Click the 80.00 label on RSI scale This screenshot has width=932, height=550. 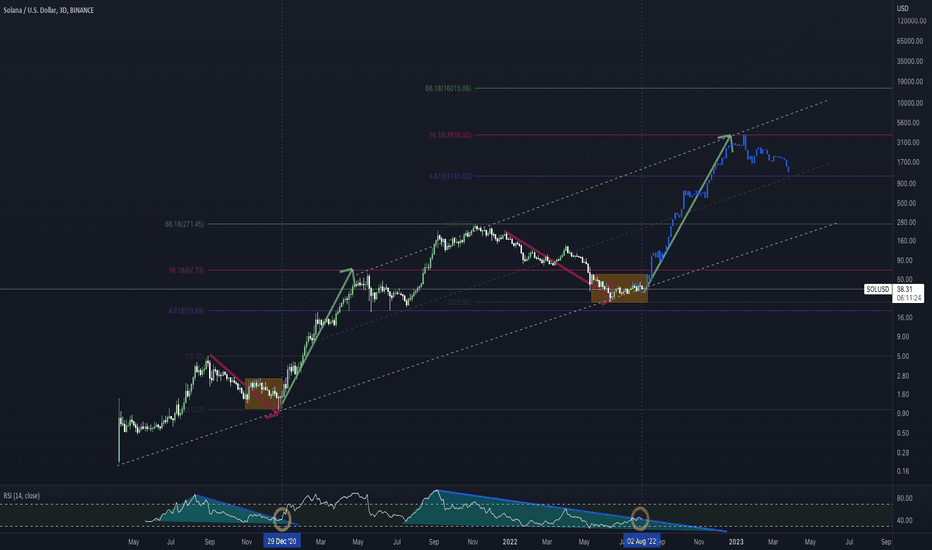[904, 498]
